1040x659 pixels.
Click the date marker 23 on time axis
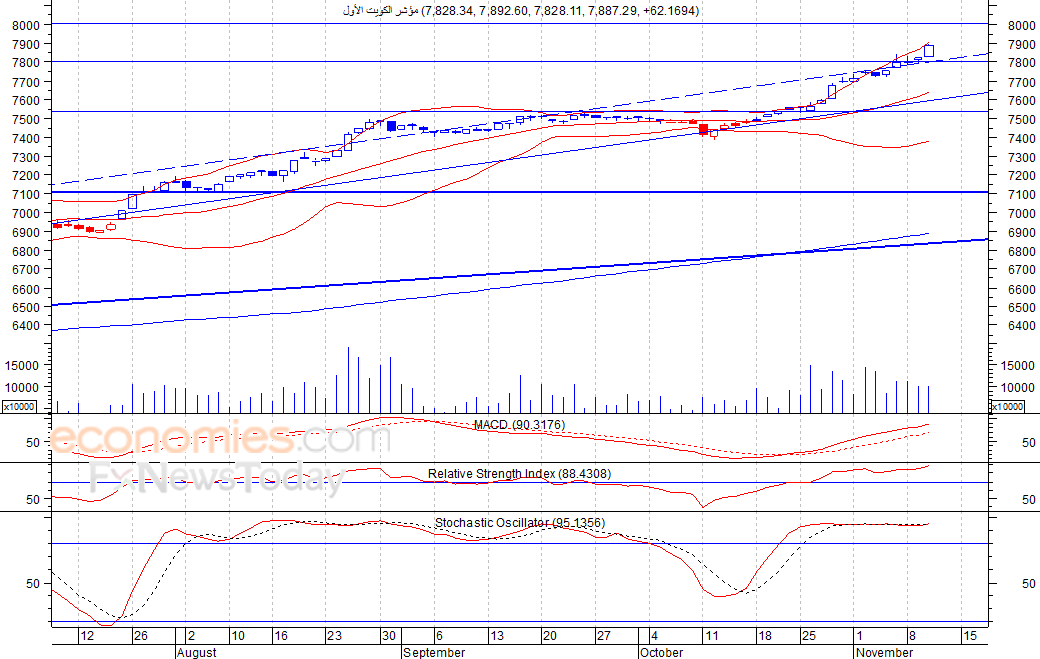click(x=334, y=636)
